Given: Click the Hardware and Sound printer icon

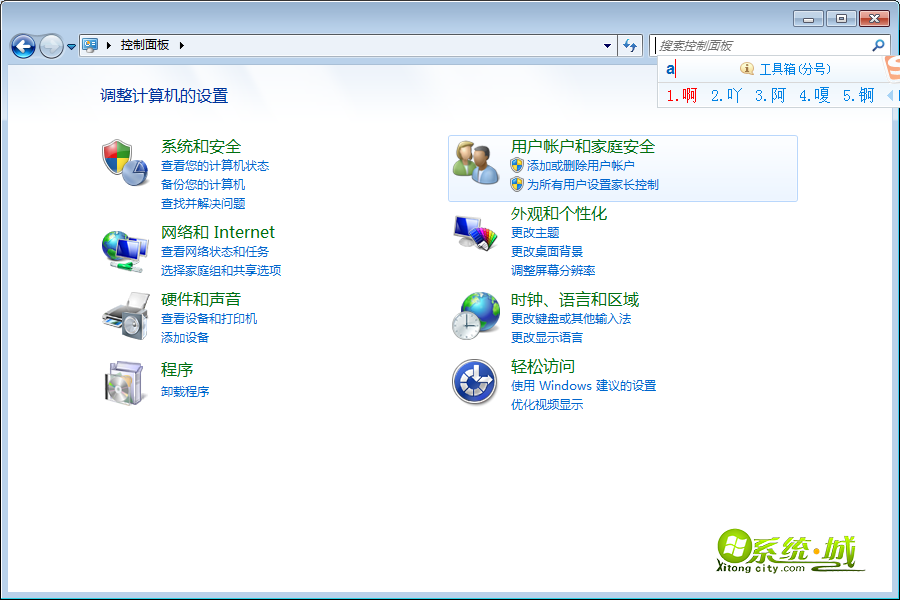Looking at the screenshot, I should coord(124,316).
